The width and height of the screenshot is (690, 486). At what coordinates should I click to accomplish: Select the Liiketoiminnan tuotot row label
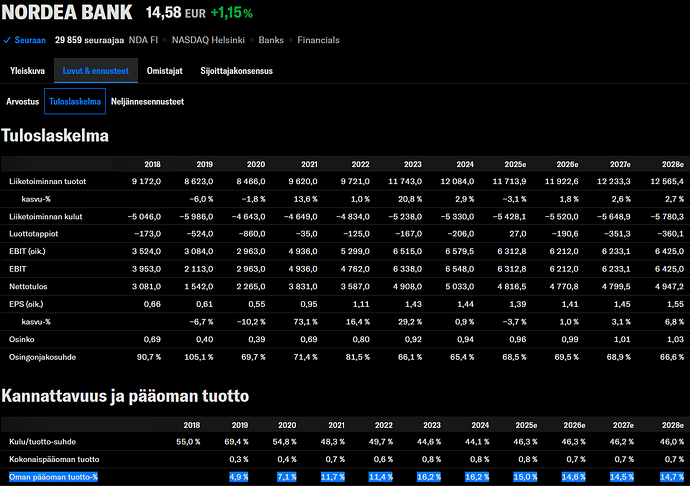(x=48, y=181)
